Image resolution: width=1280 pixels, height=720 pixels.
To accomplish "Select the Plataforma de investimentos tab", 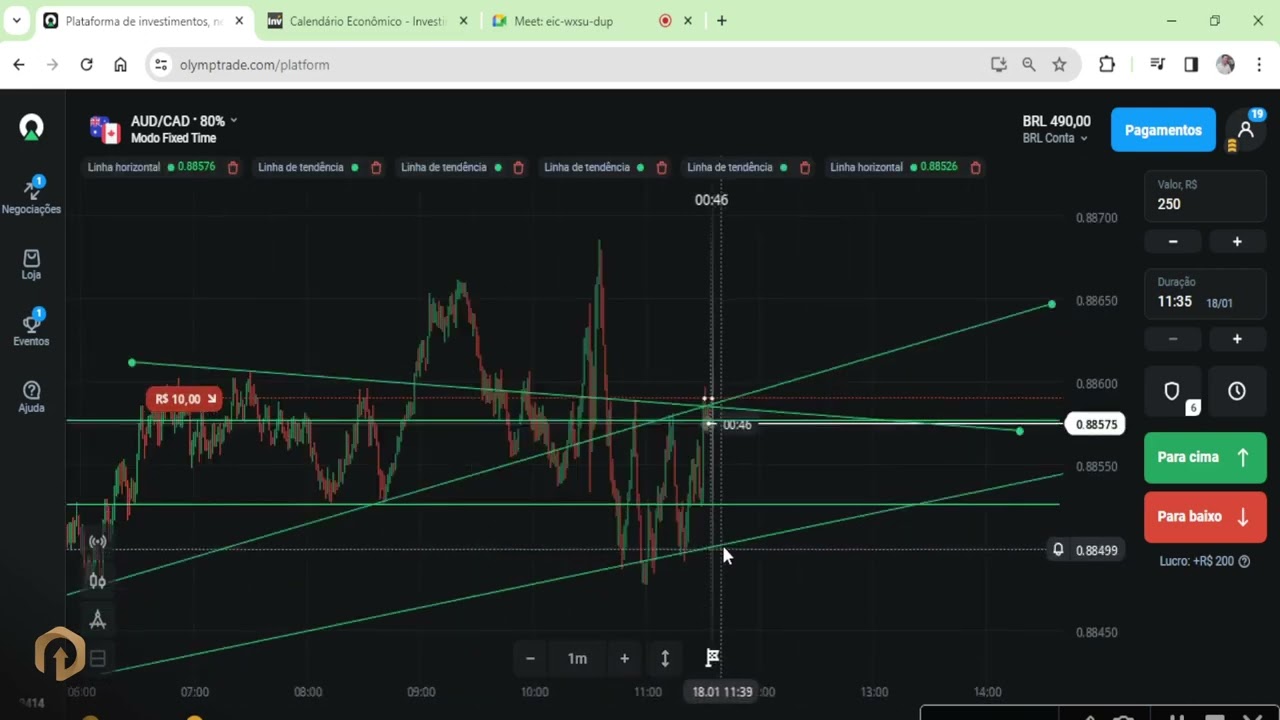I will 146,21.
